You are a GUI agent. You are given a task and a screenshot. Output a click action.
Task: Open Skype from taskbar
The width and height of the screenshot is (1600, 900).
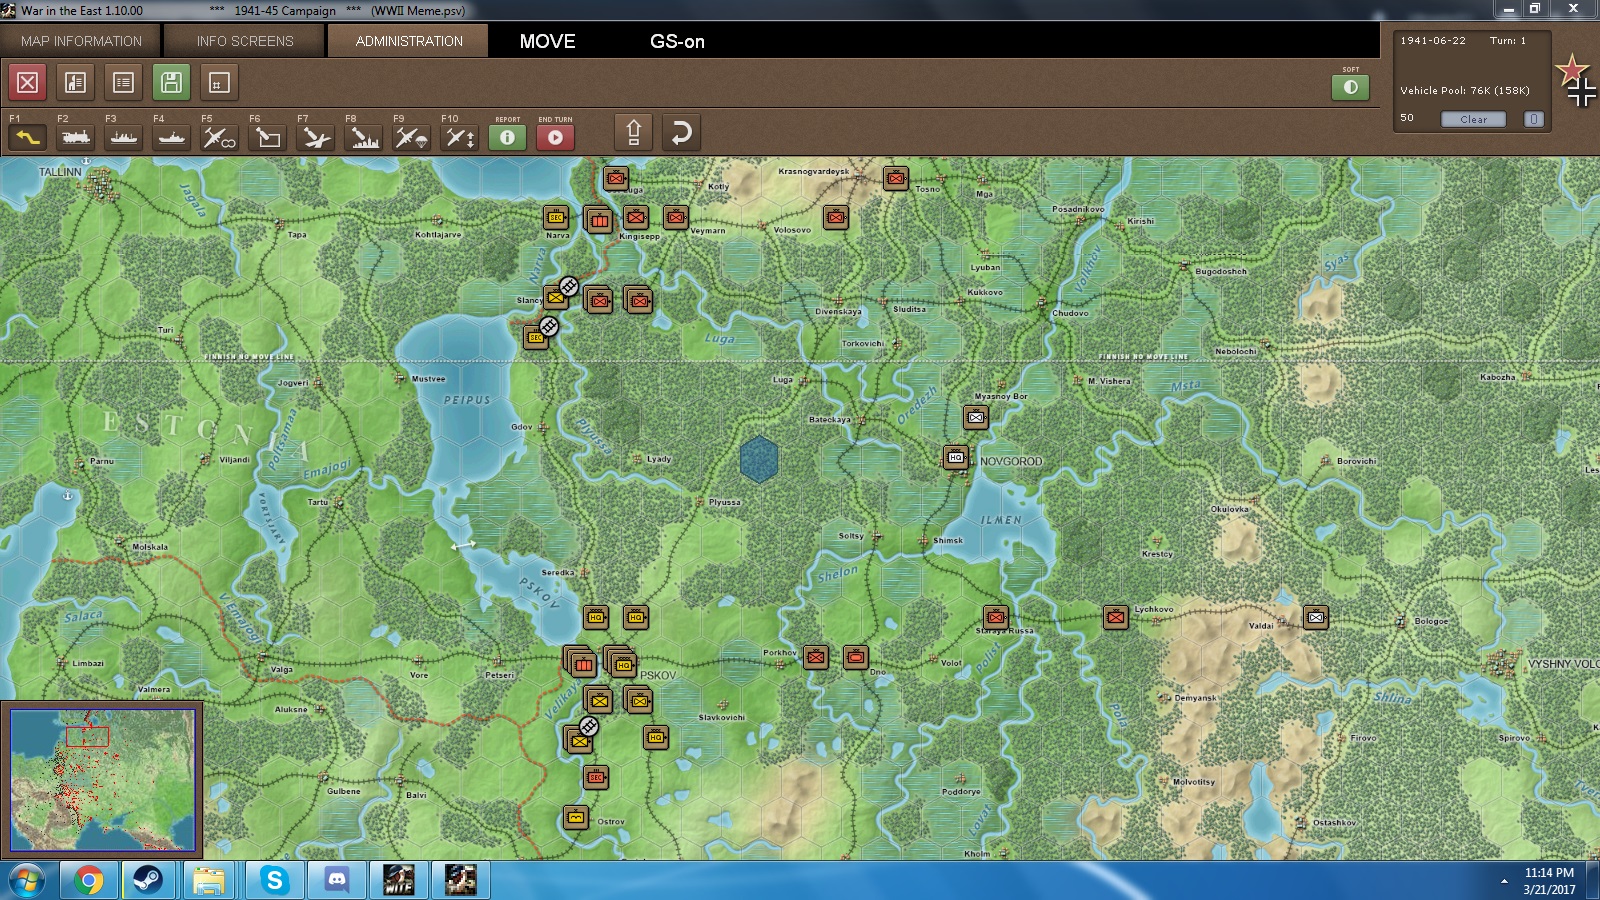[x=274, y=881]
